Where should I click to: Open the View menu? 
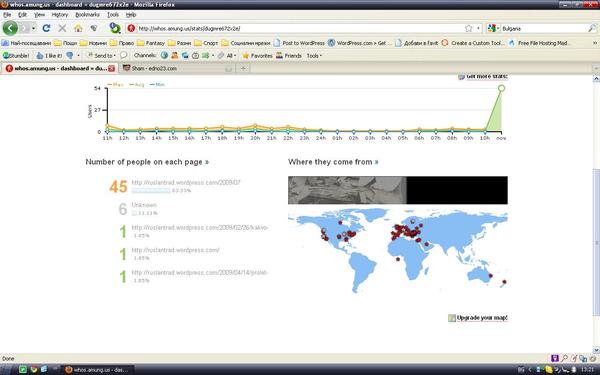click(39, 15)
